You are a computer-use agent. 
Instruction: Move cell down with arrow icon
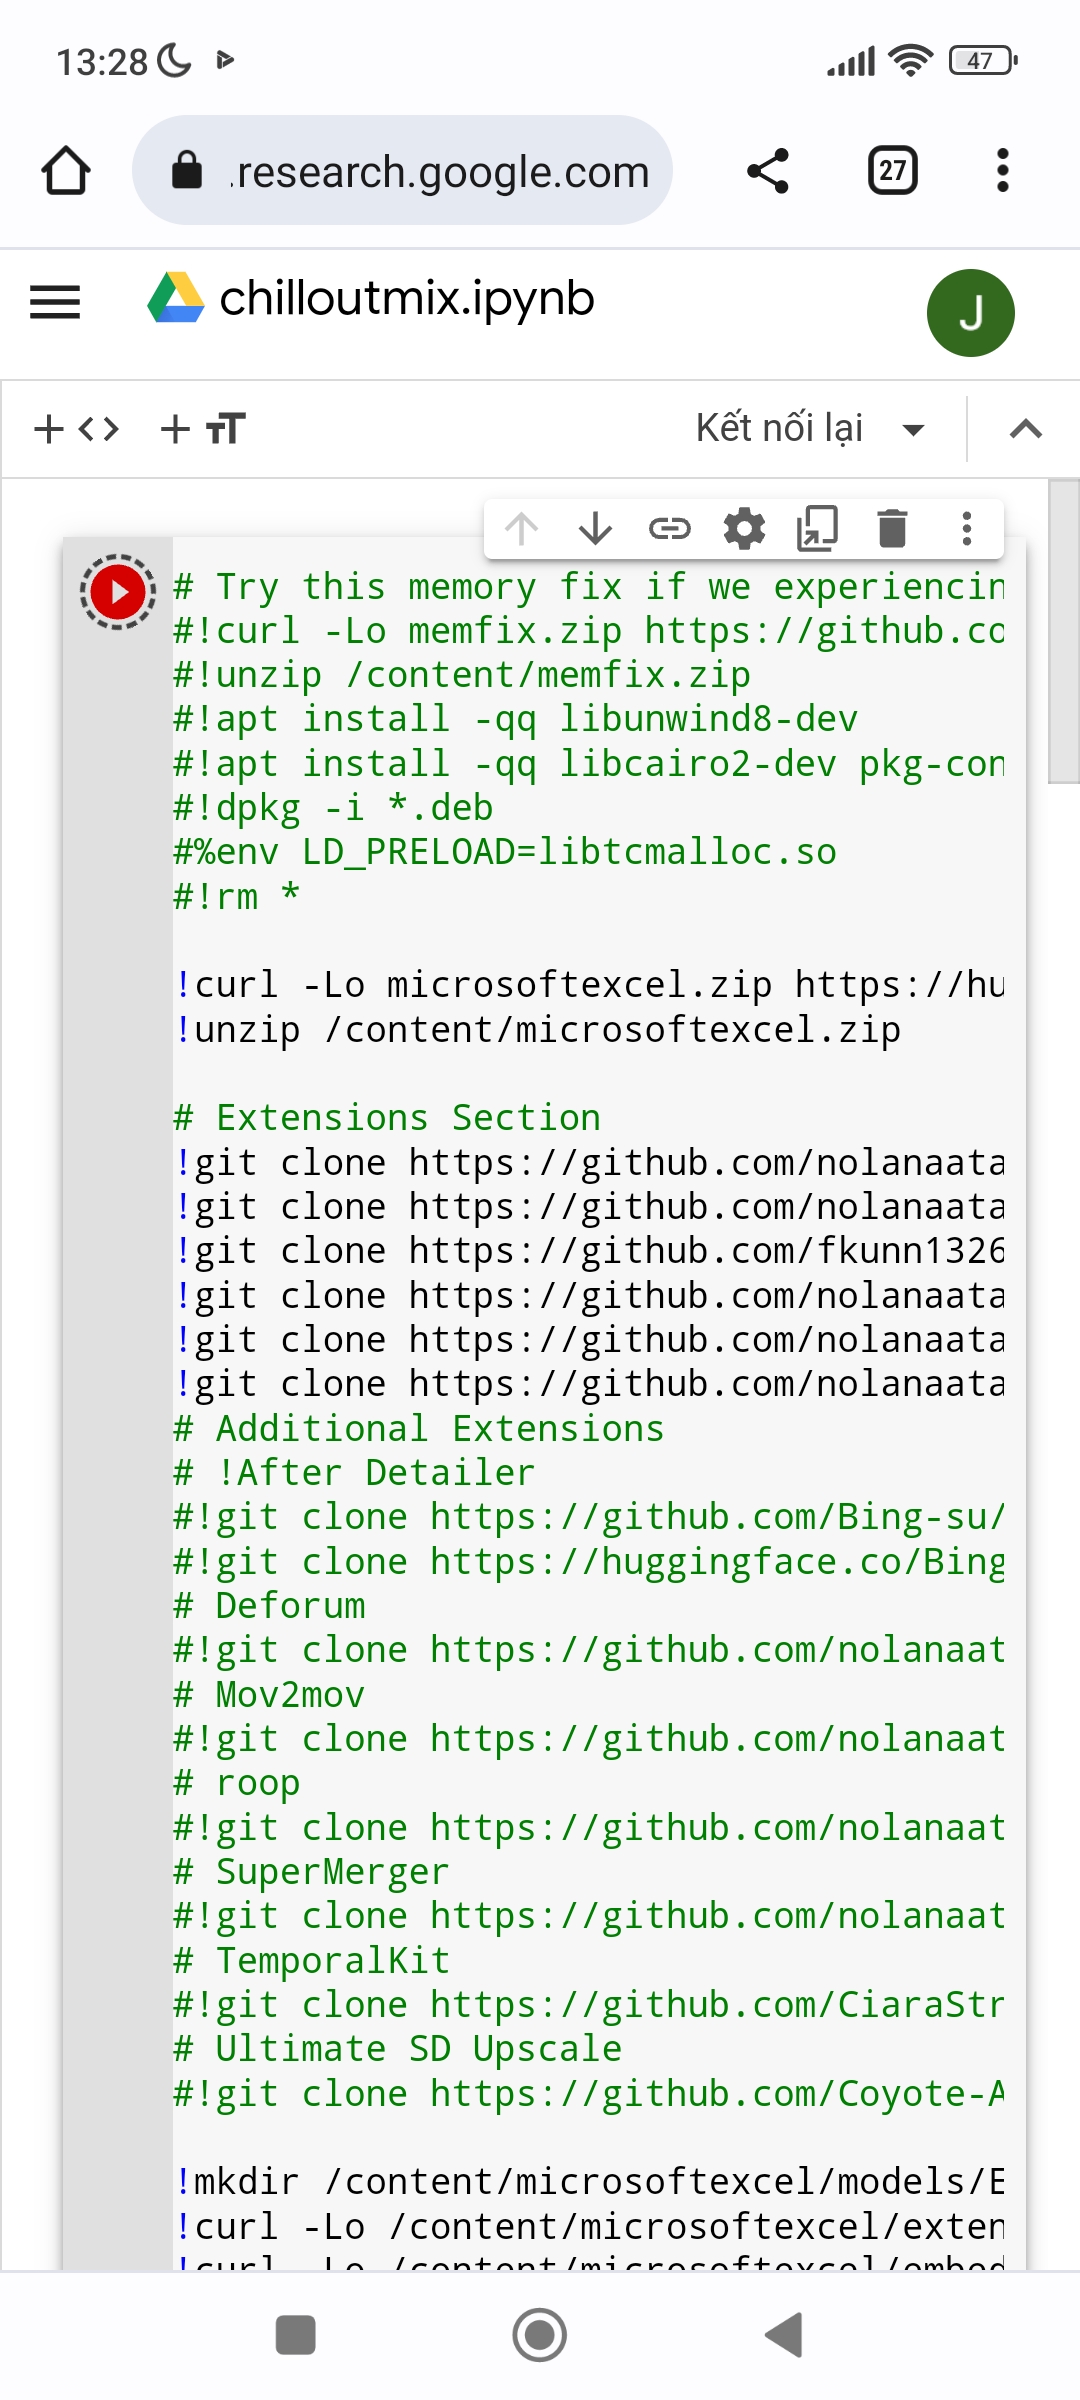pos(595,528)
